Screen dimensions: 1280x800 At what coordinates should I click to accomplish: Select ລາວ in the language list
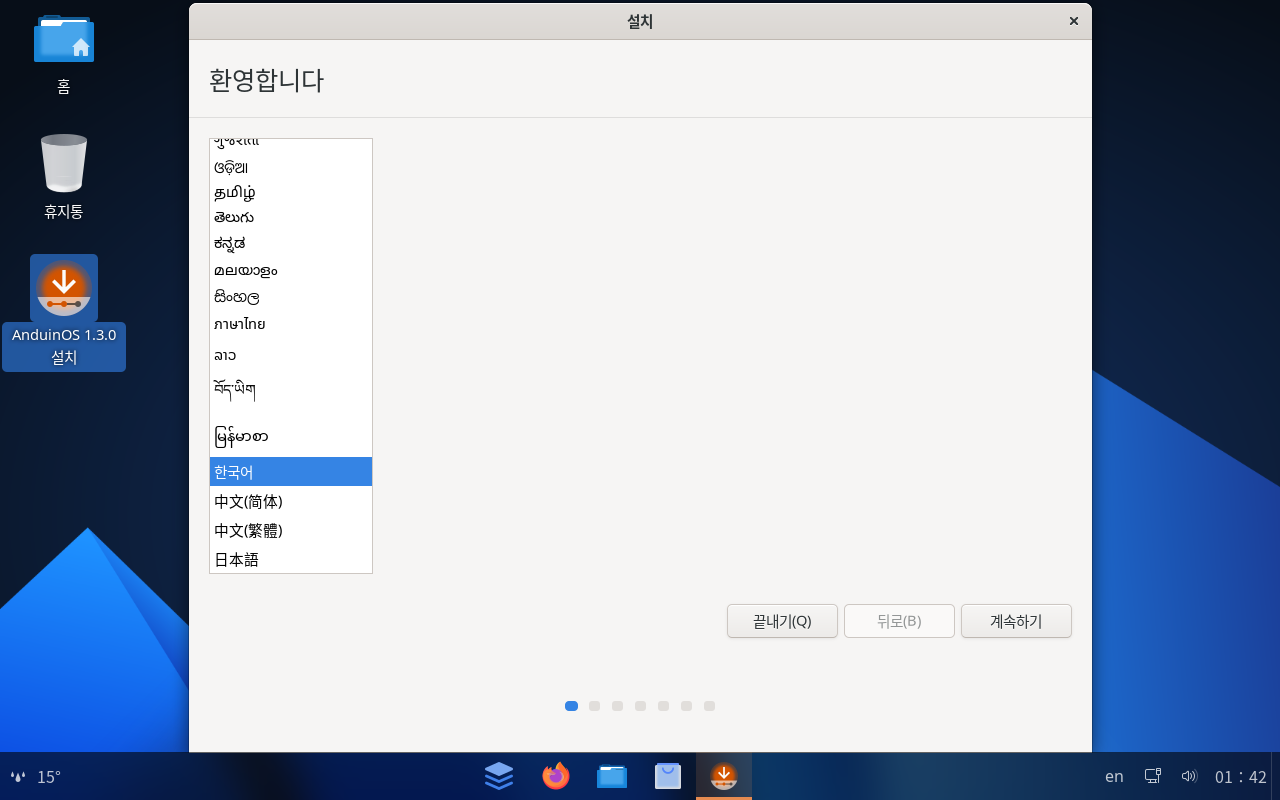click(x=291, y=355)
